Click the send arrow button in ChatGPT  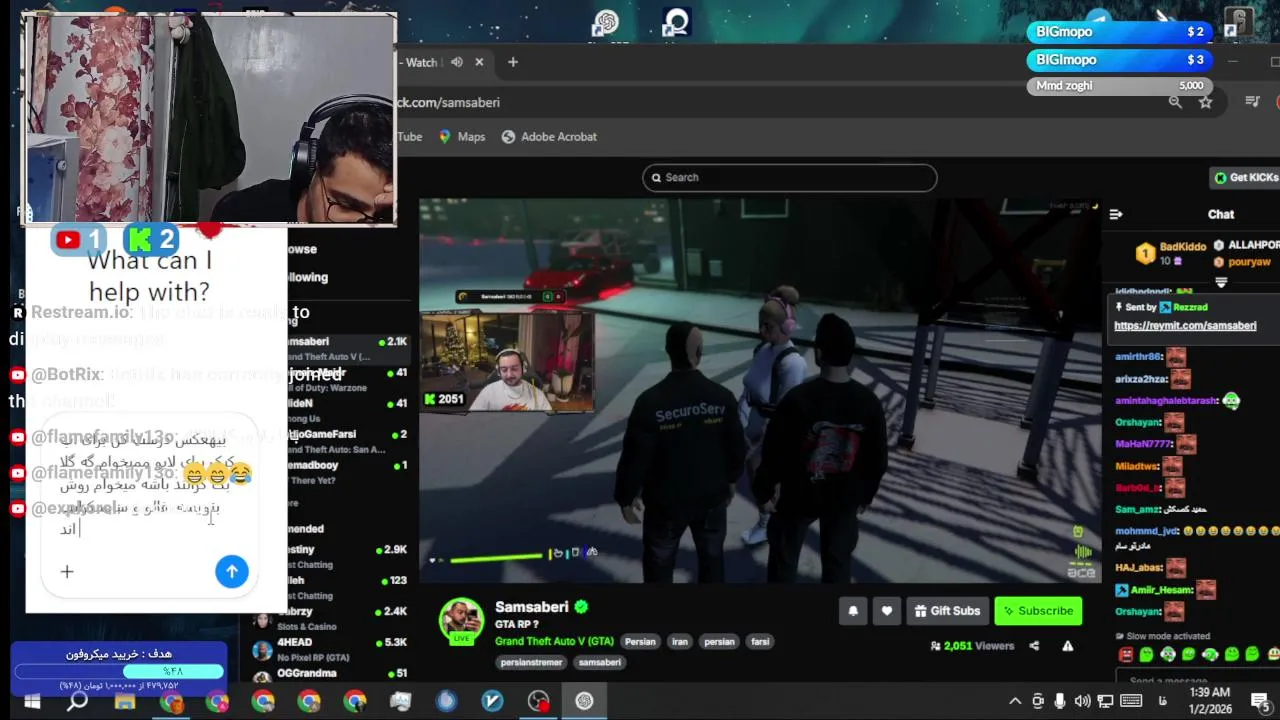[231, 571]
